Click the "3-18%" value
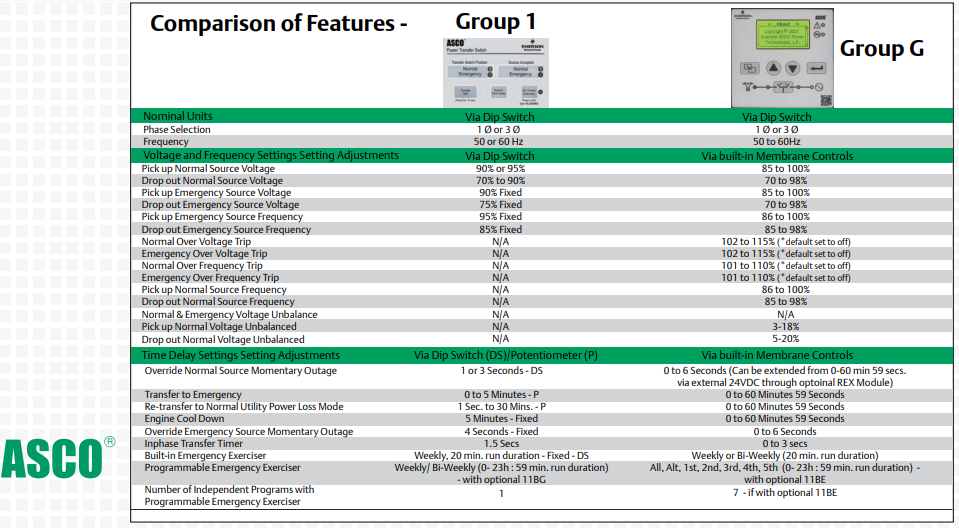The height and width of the screenshot is (528, 959). [785, 327]
